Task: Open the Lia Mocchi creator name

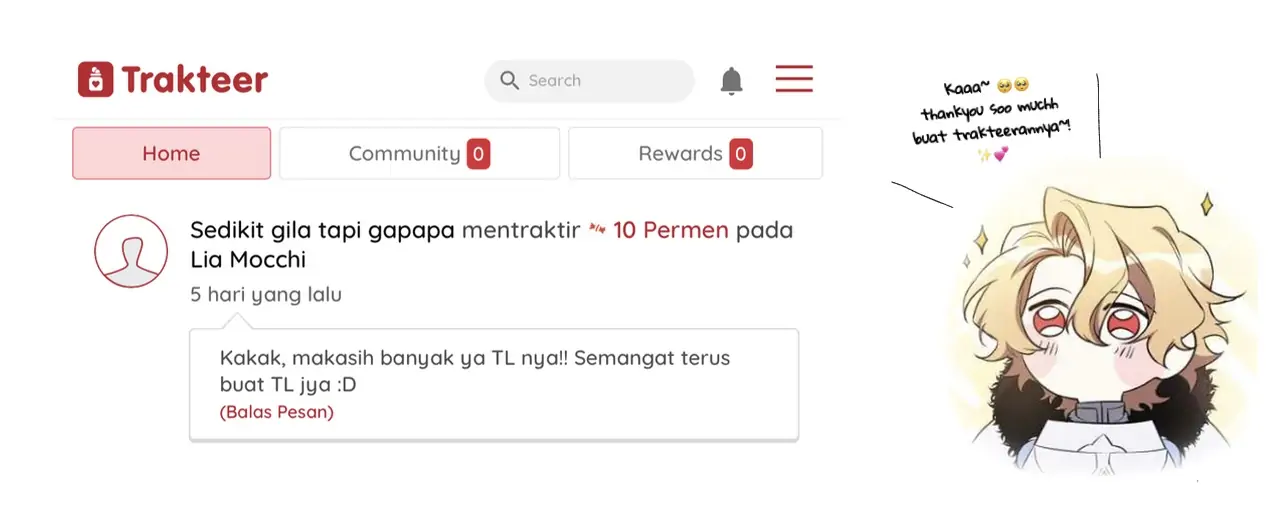Action: 248,260
